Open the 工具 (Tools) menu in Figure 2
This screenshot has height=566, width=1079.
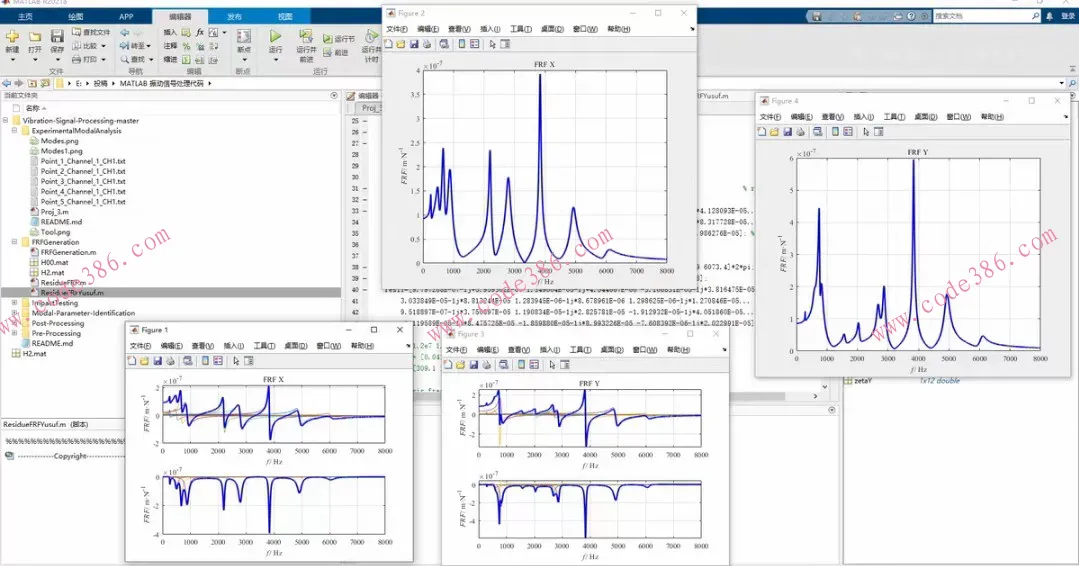tap(520, 29)
